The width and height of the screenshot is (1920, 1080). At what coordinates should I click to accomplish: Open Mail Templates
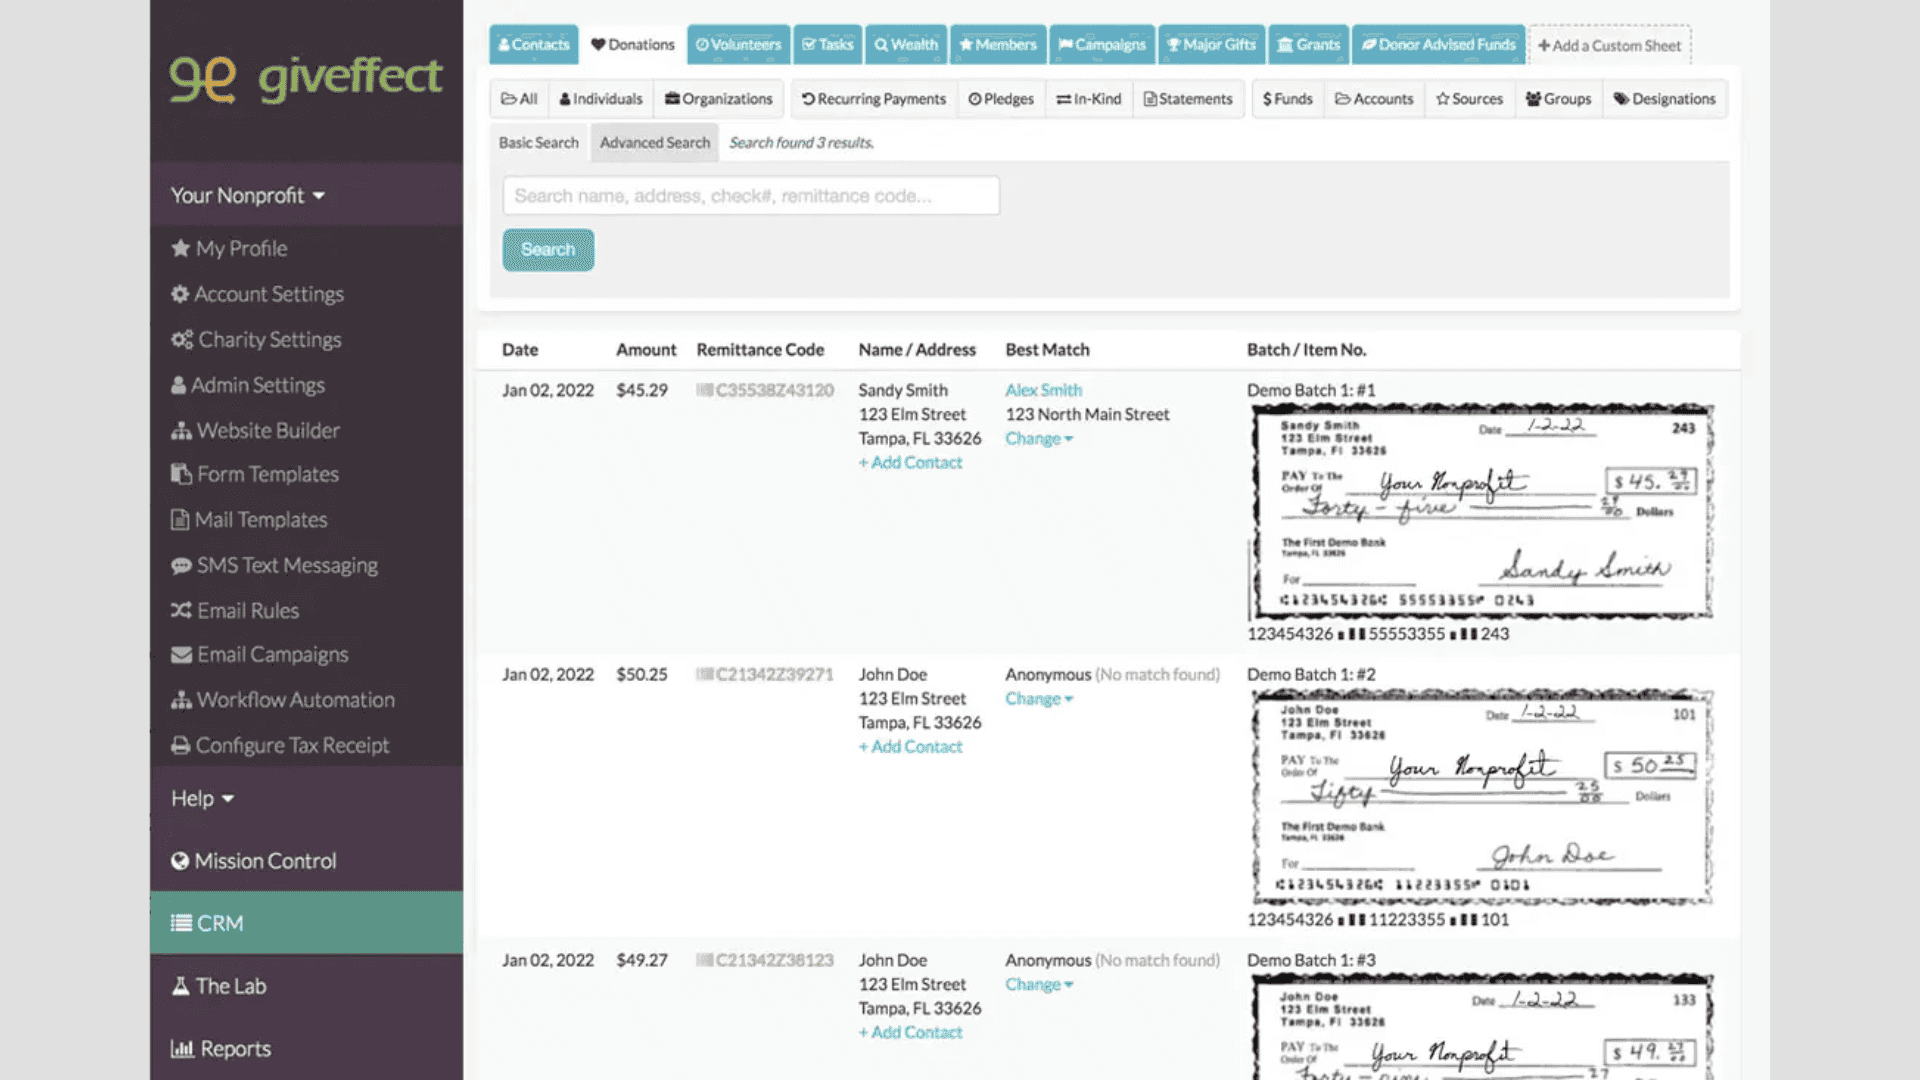click(x=249, y=519)
